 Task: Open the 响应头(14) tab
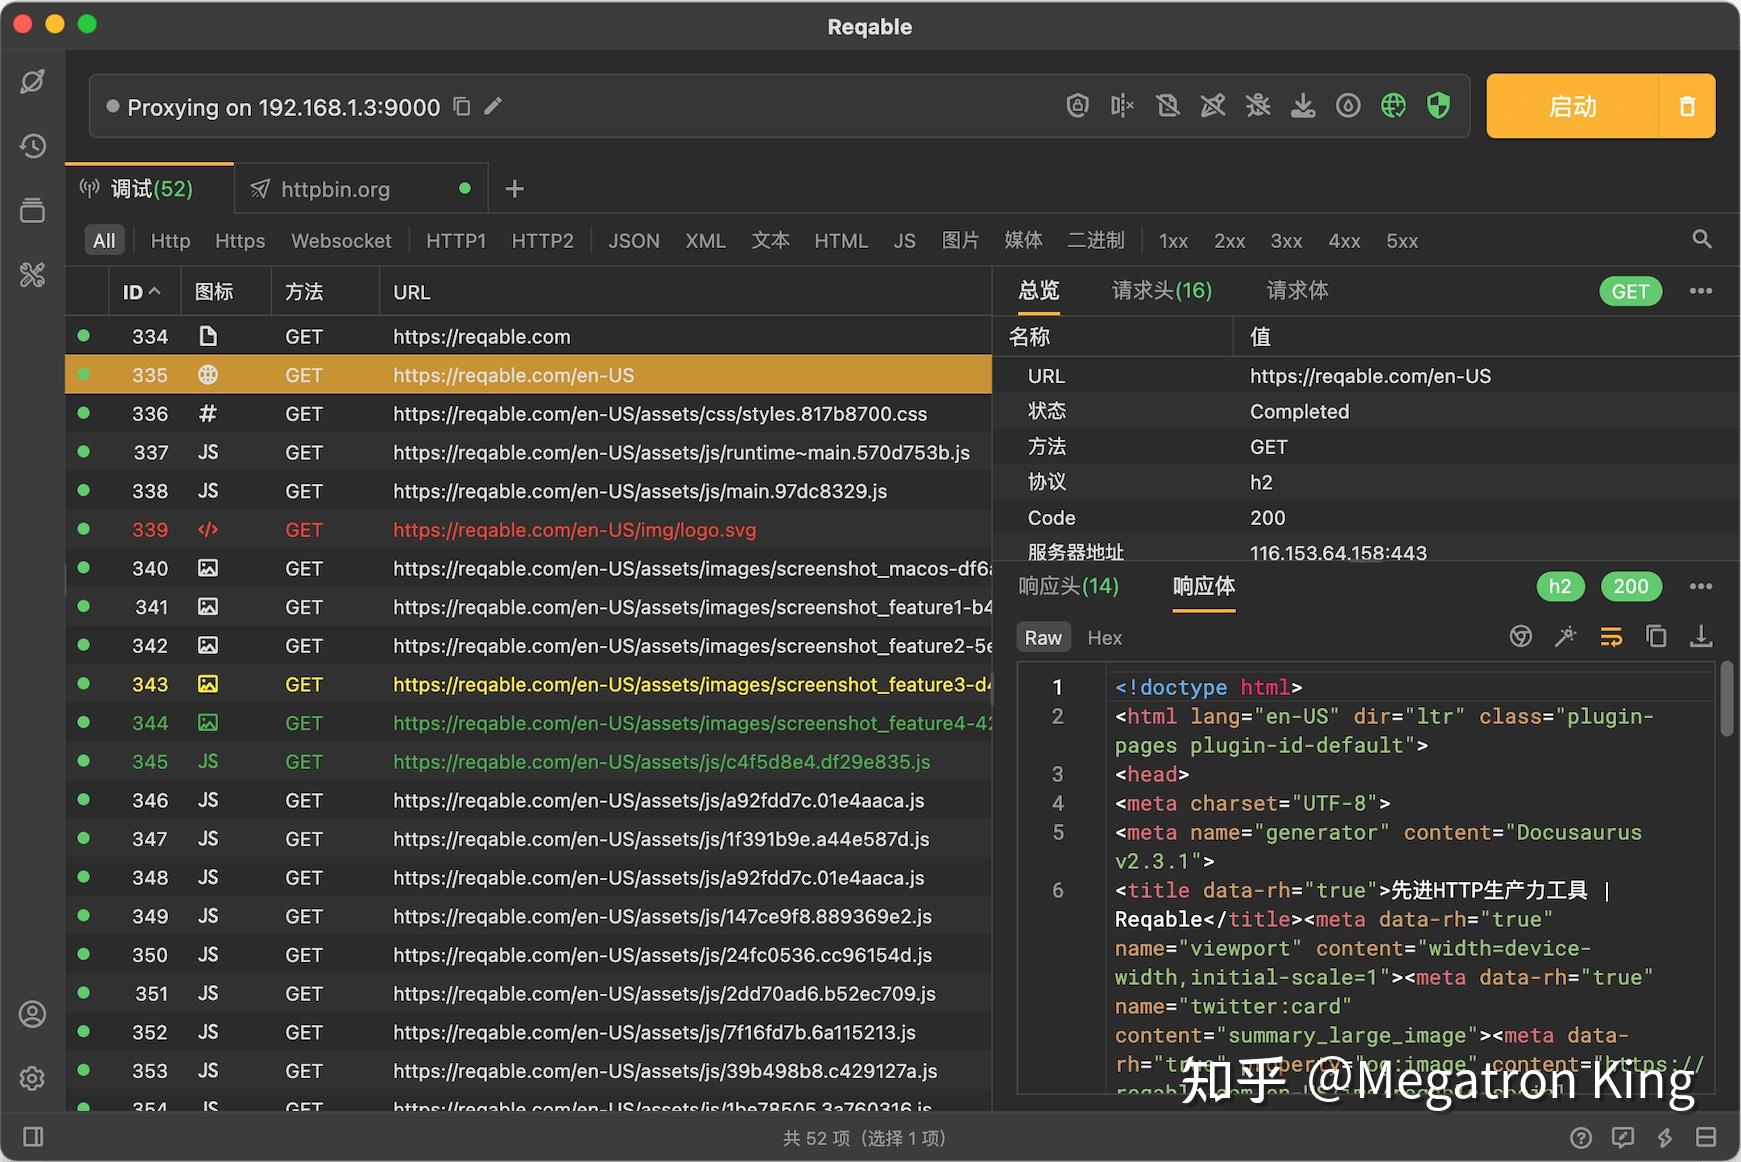(x=1068, y=586)
